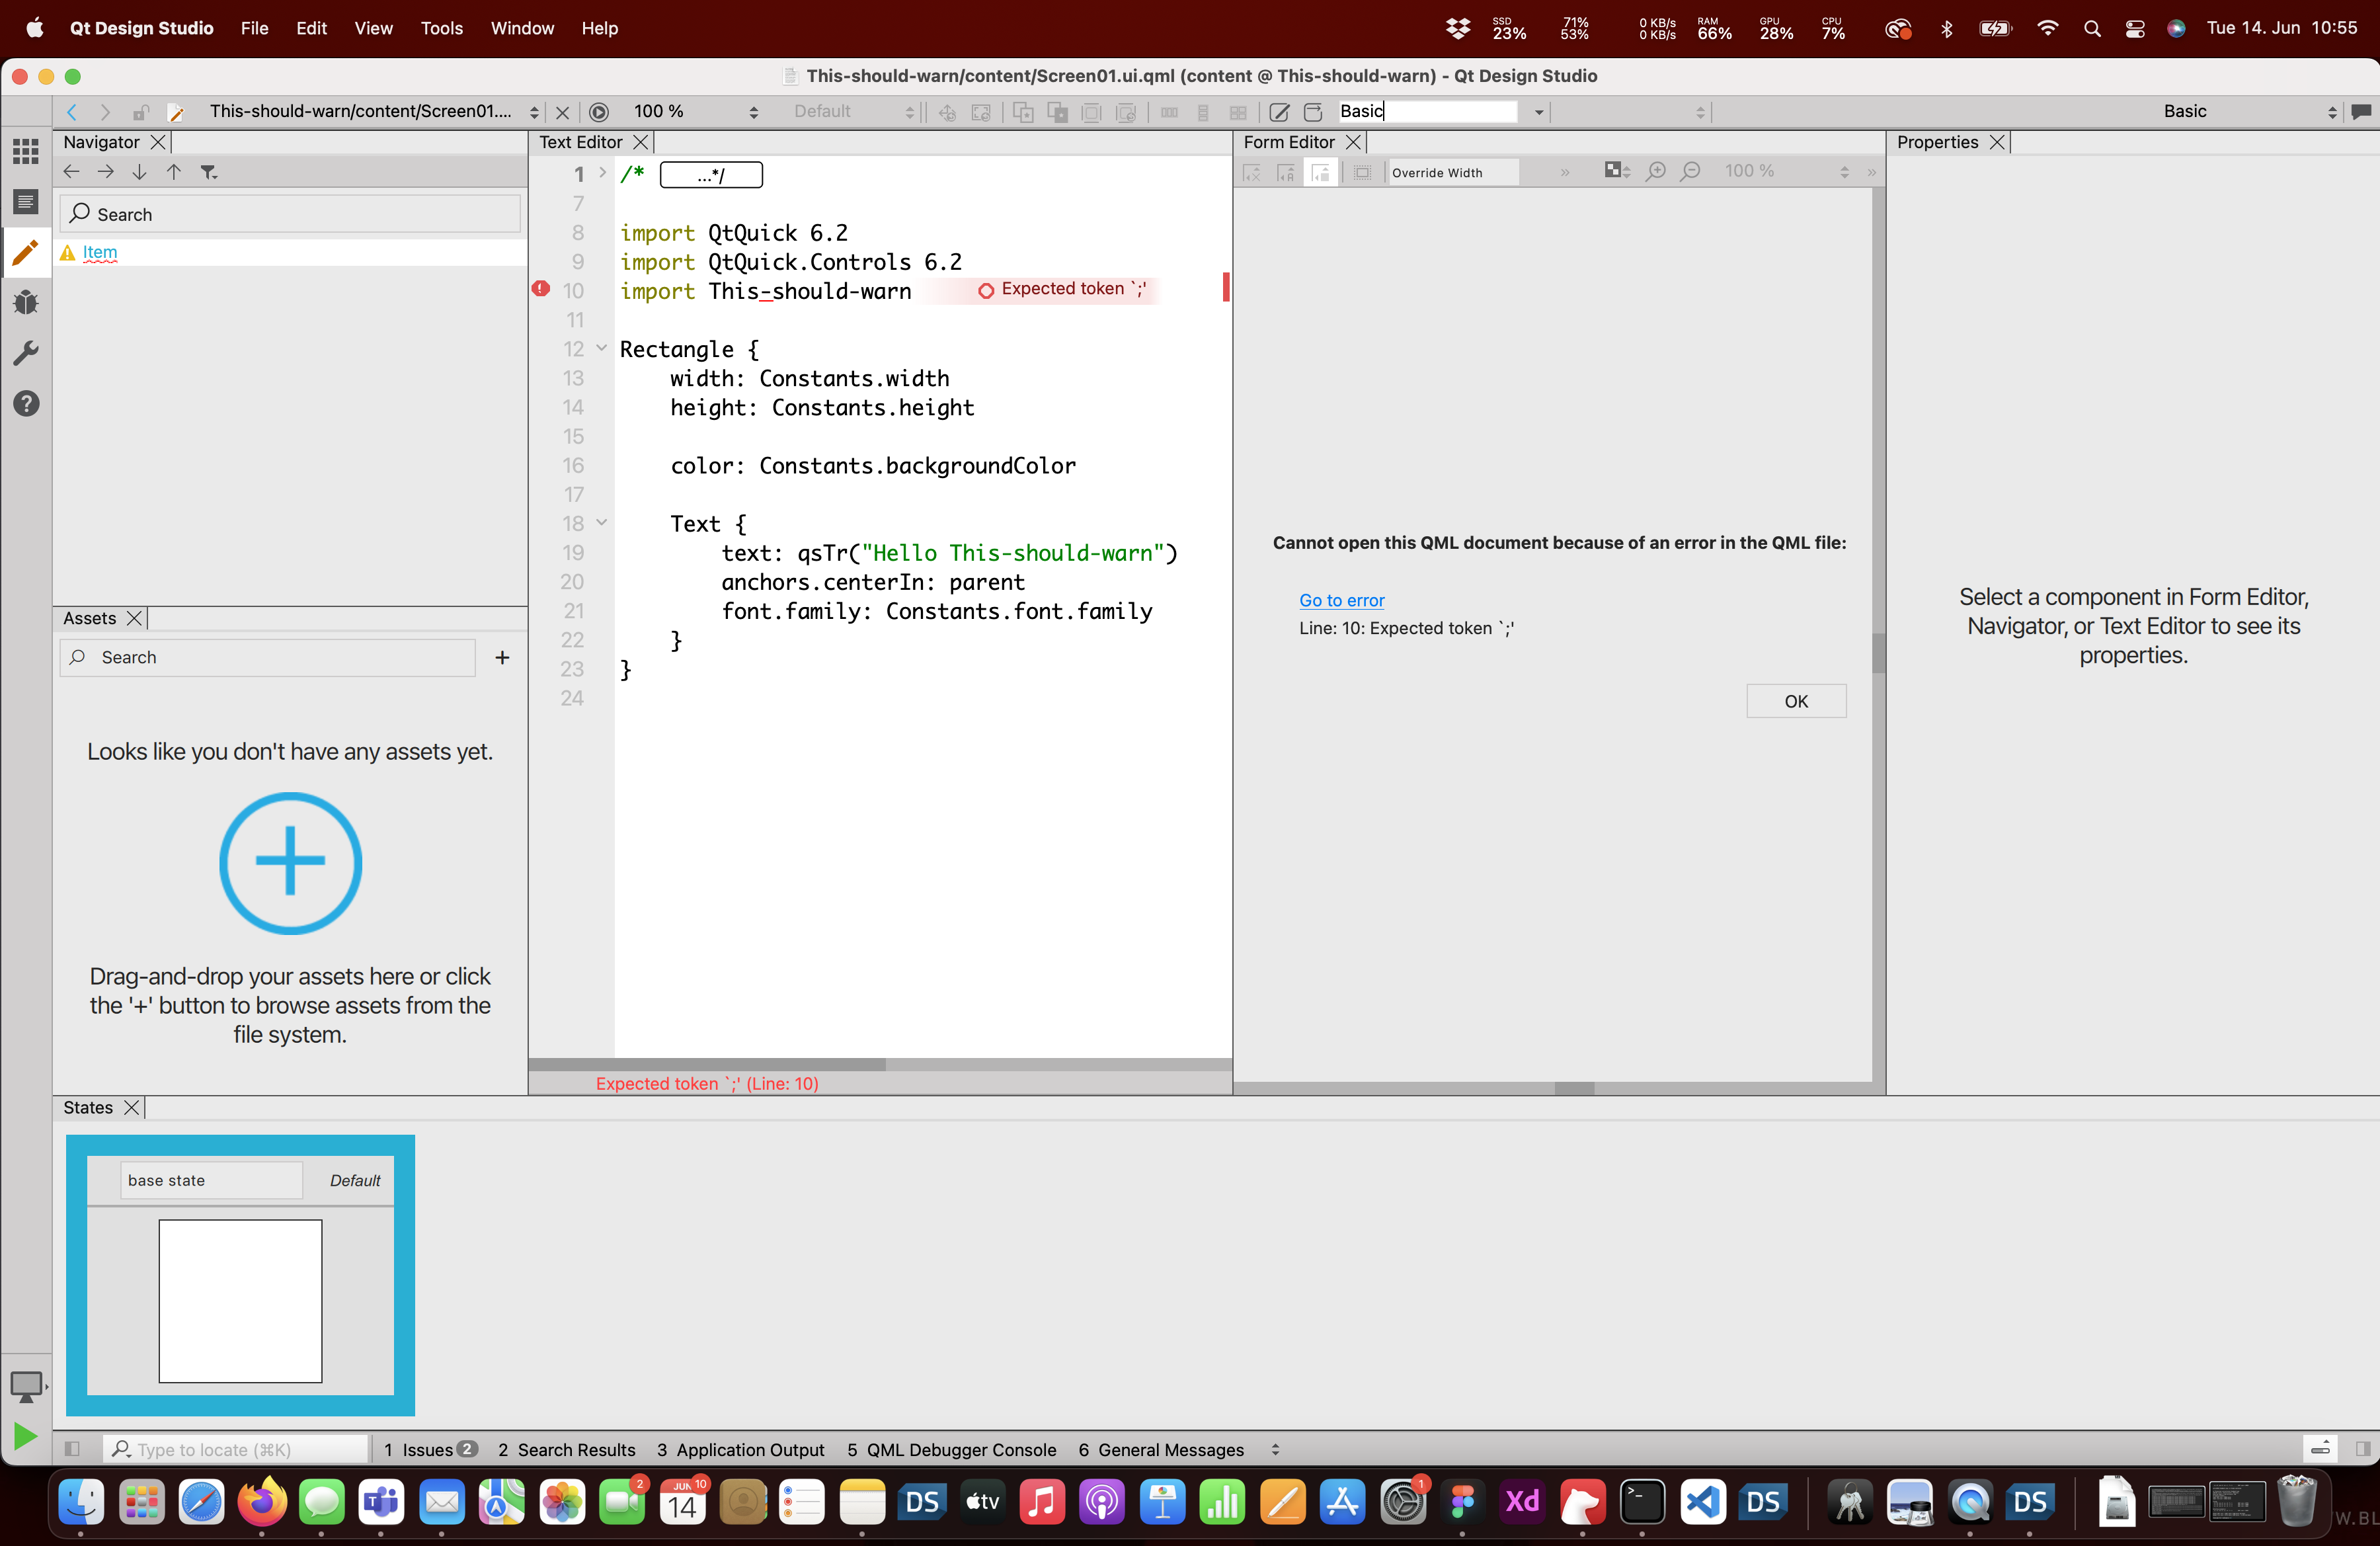The height and width of the screenshot is (1546, 2380).
Task: Open the Tools menu
Action: pos(441,28)
